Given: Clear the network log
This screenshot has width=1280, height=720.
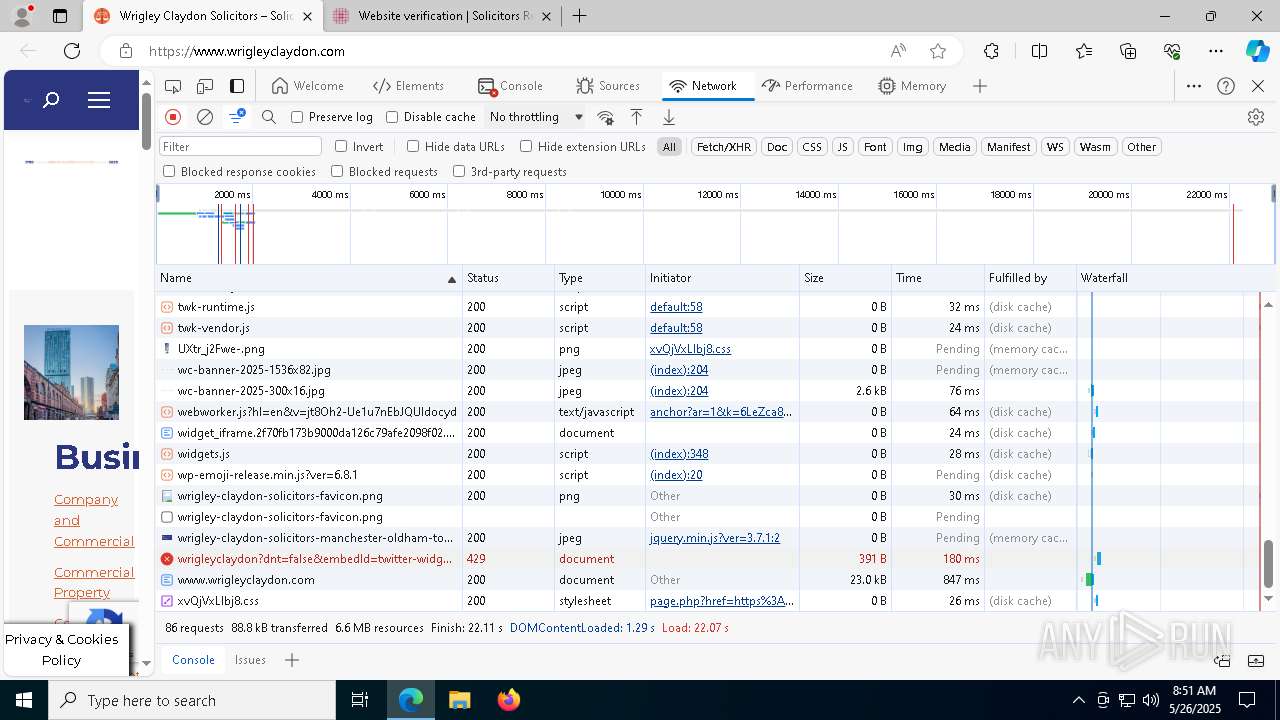Looking at the screenshot, I should coord(205,117).
